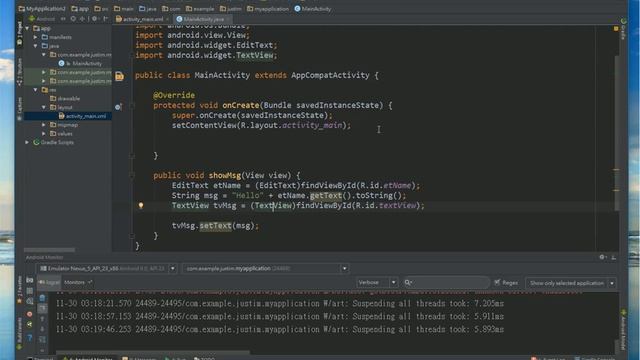Expand the mipmap folder arrow
The height and width of the screenshot is (360, 640).
click(x=44, y=124)
